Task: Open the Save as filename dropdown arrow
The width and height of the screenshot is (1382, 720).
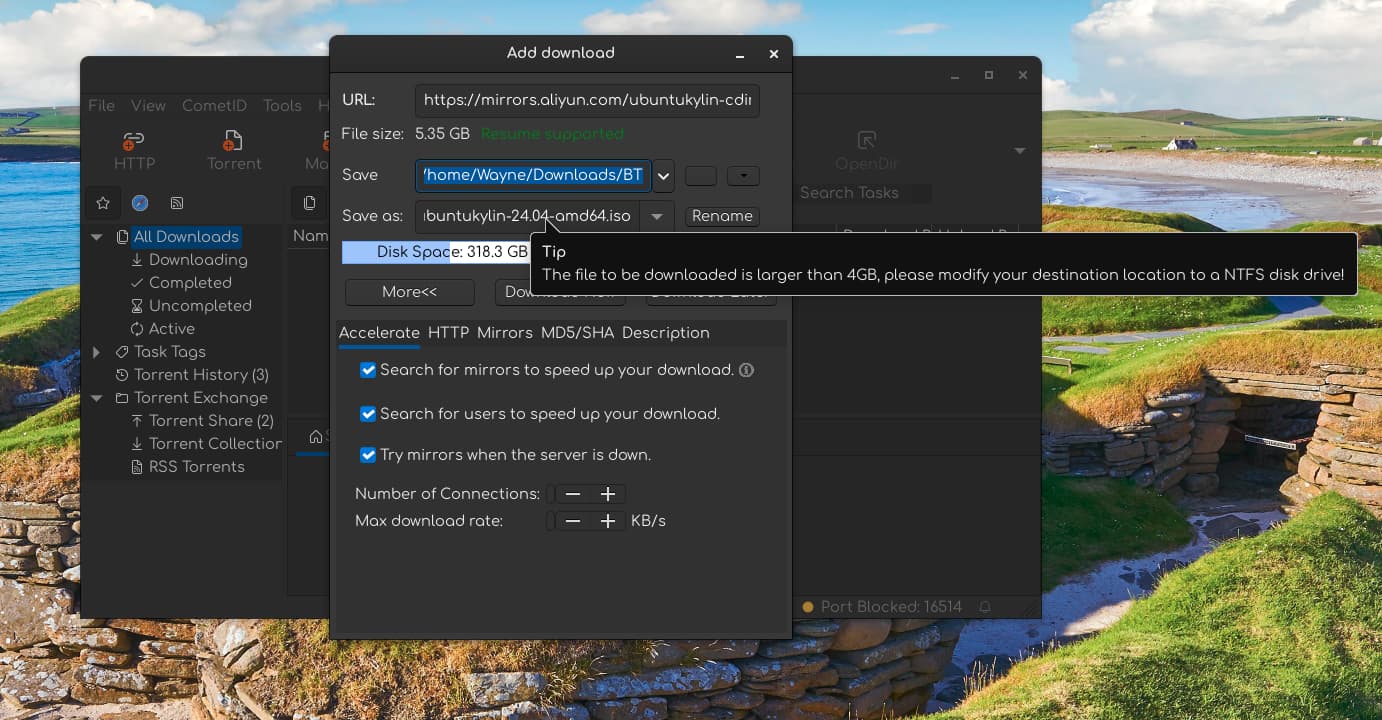Action: pos(657,216)
